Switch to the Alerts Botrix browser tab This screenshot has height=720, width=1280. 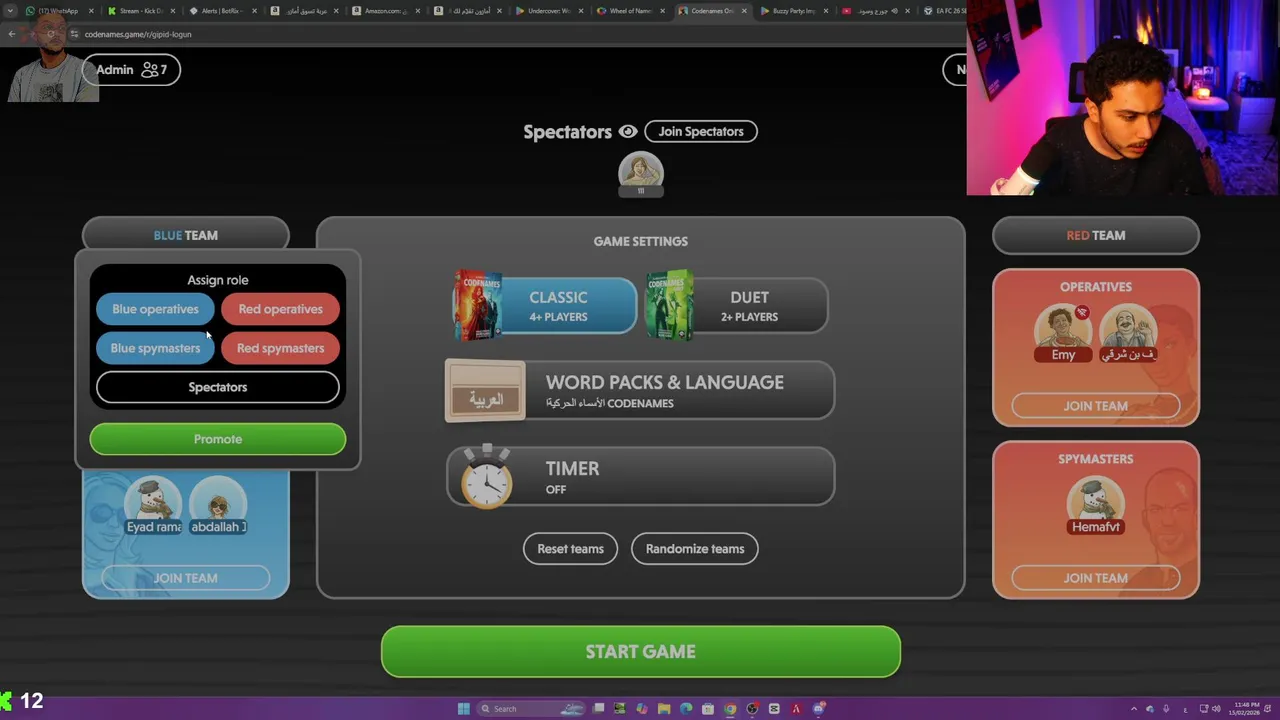tap(222, 11)
